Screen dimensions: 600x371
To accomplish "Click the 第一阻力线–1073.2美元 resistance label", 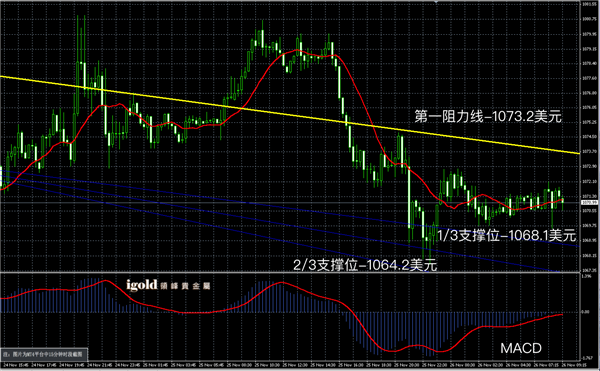I will point(488,116).
